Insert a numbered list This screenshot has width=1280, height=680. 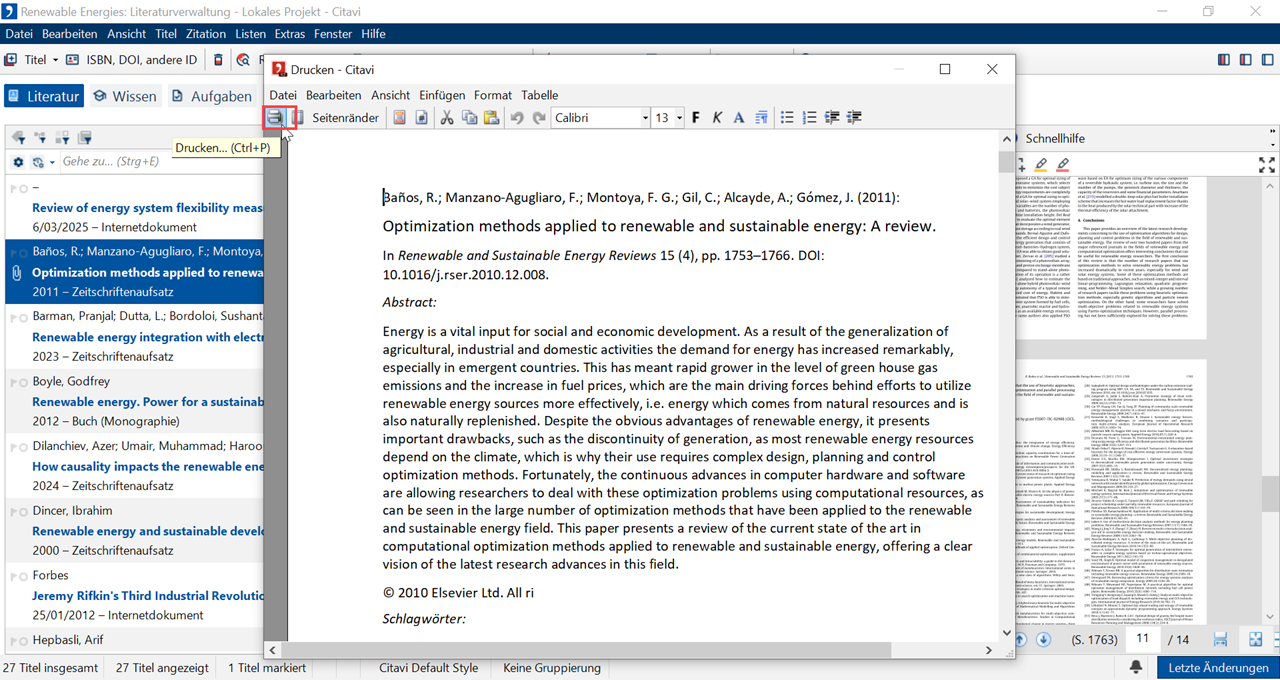(809, 118)
